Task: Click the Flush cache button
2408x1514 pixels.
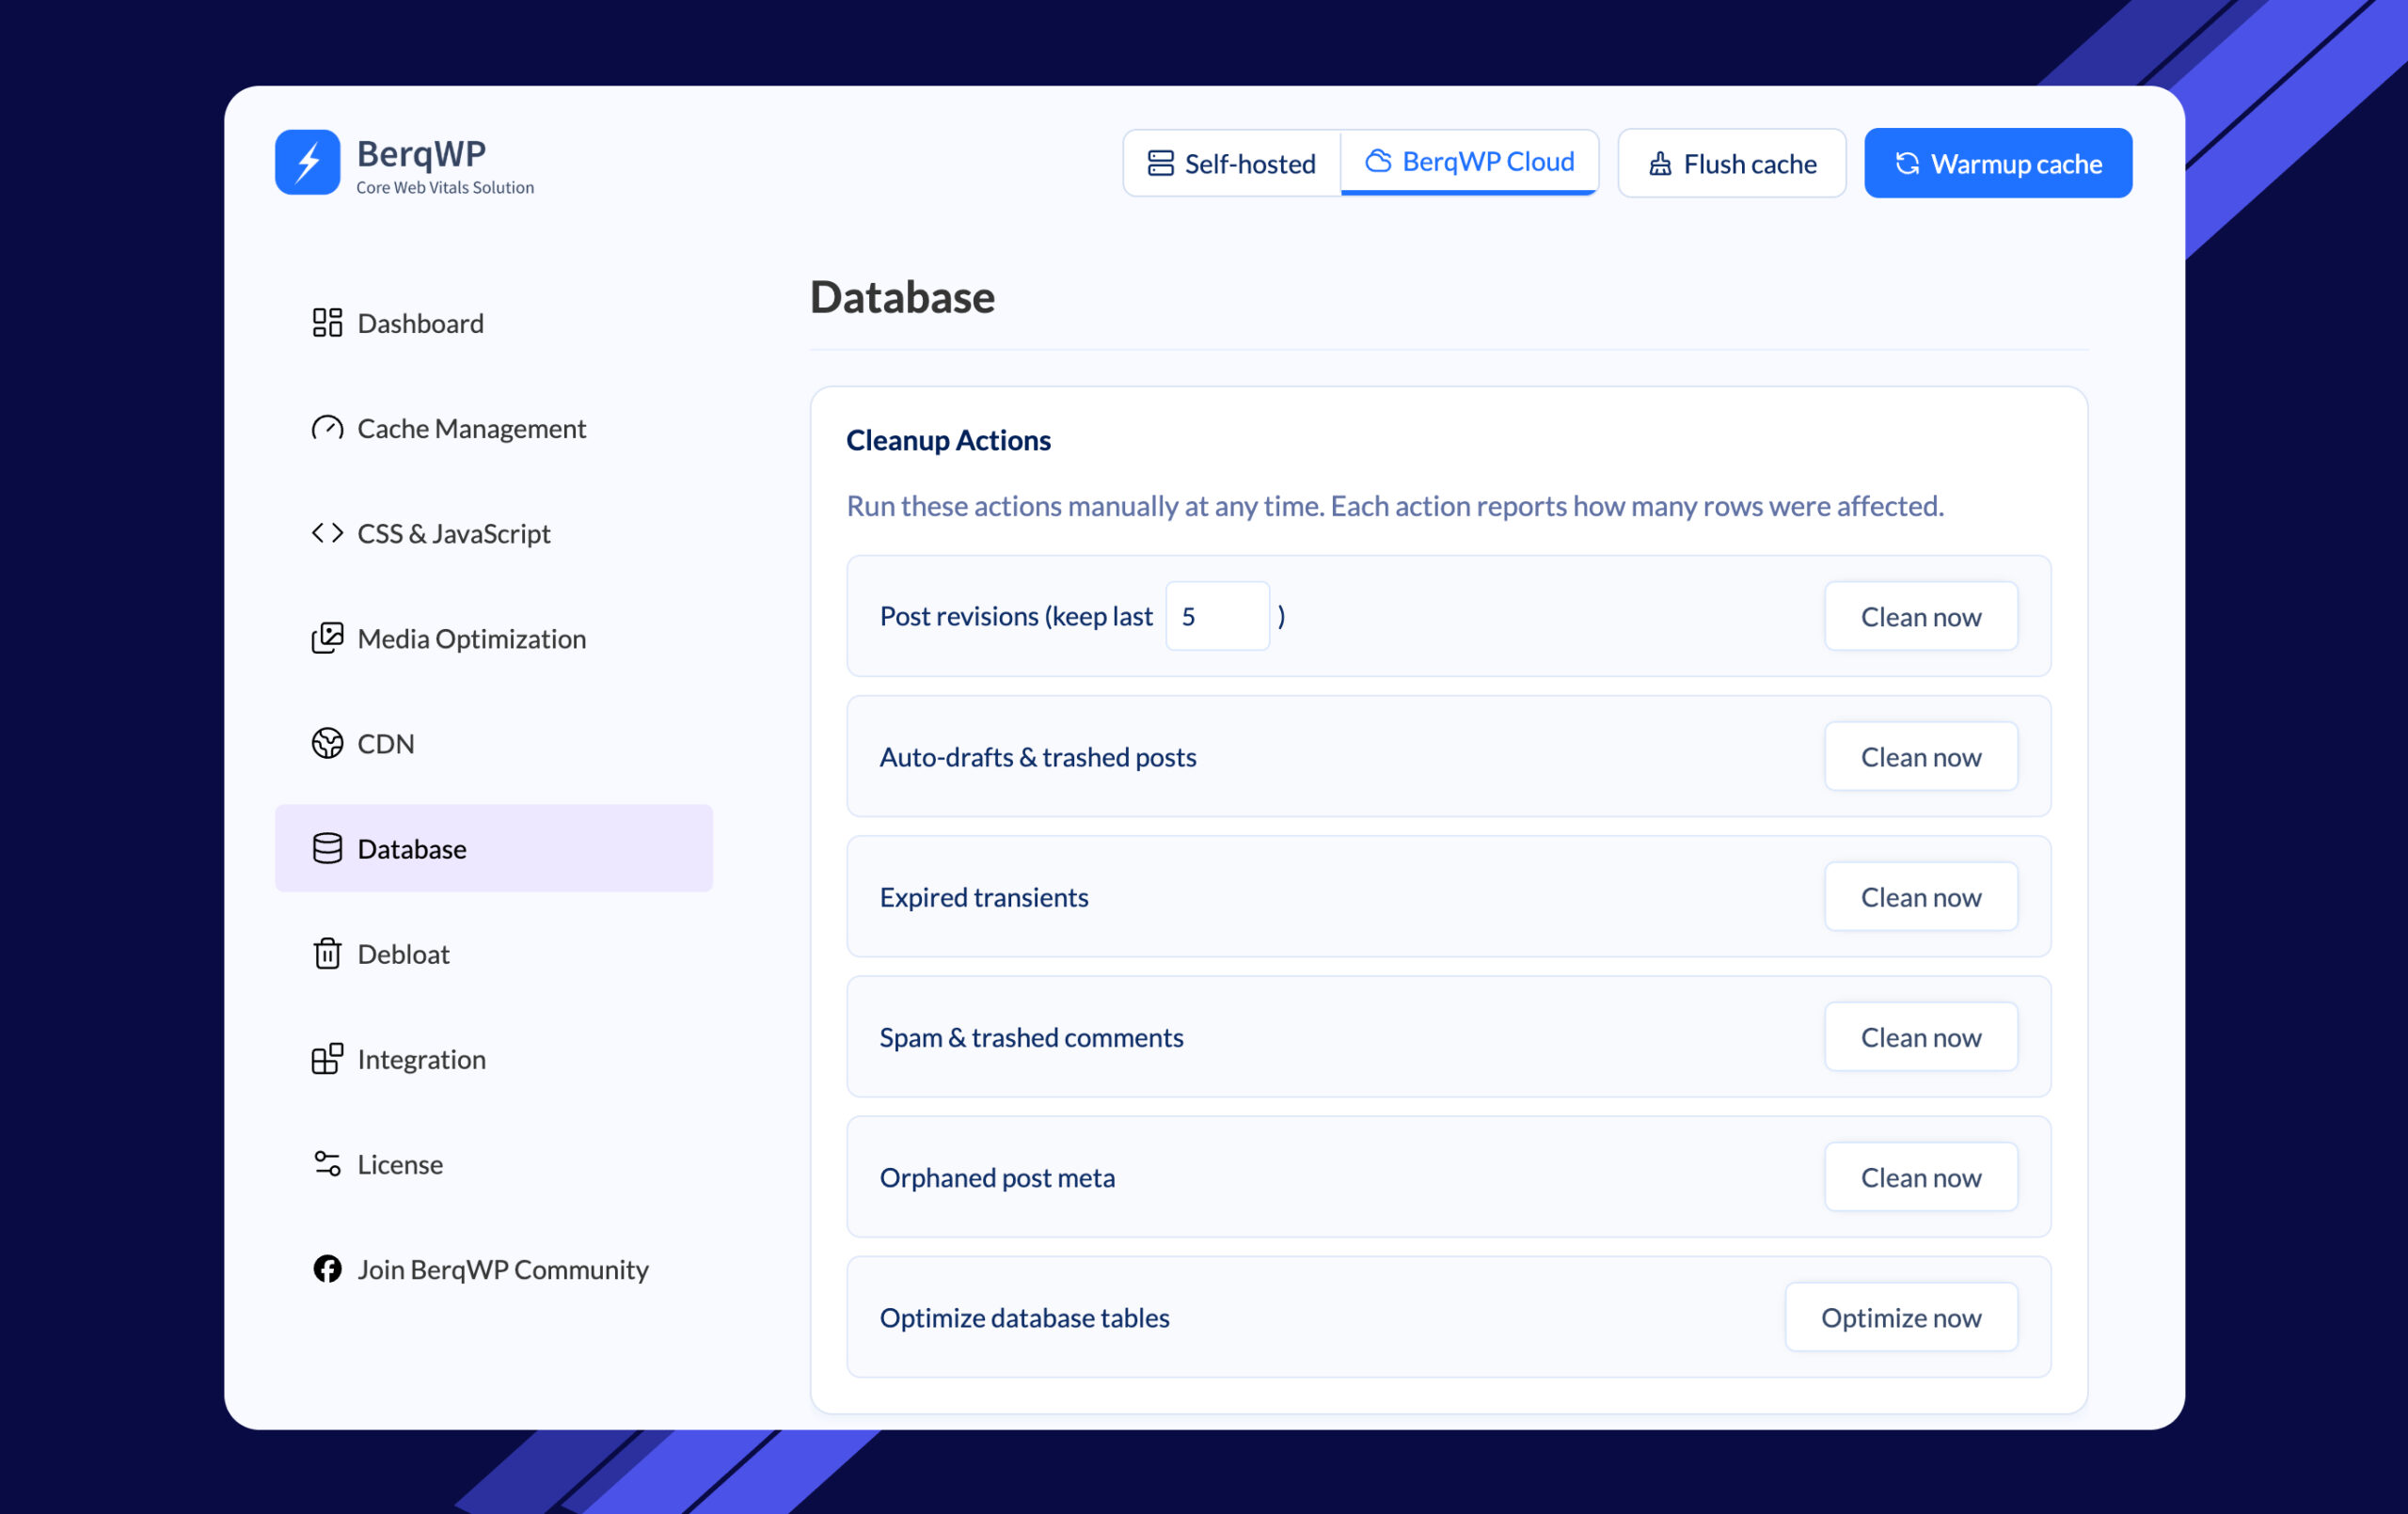Action: pos(1732,163)
